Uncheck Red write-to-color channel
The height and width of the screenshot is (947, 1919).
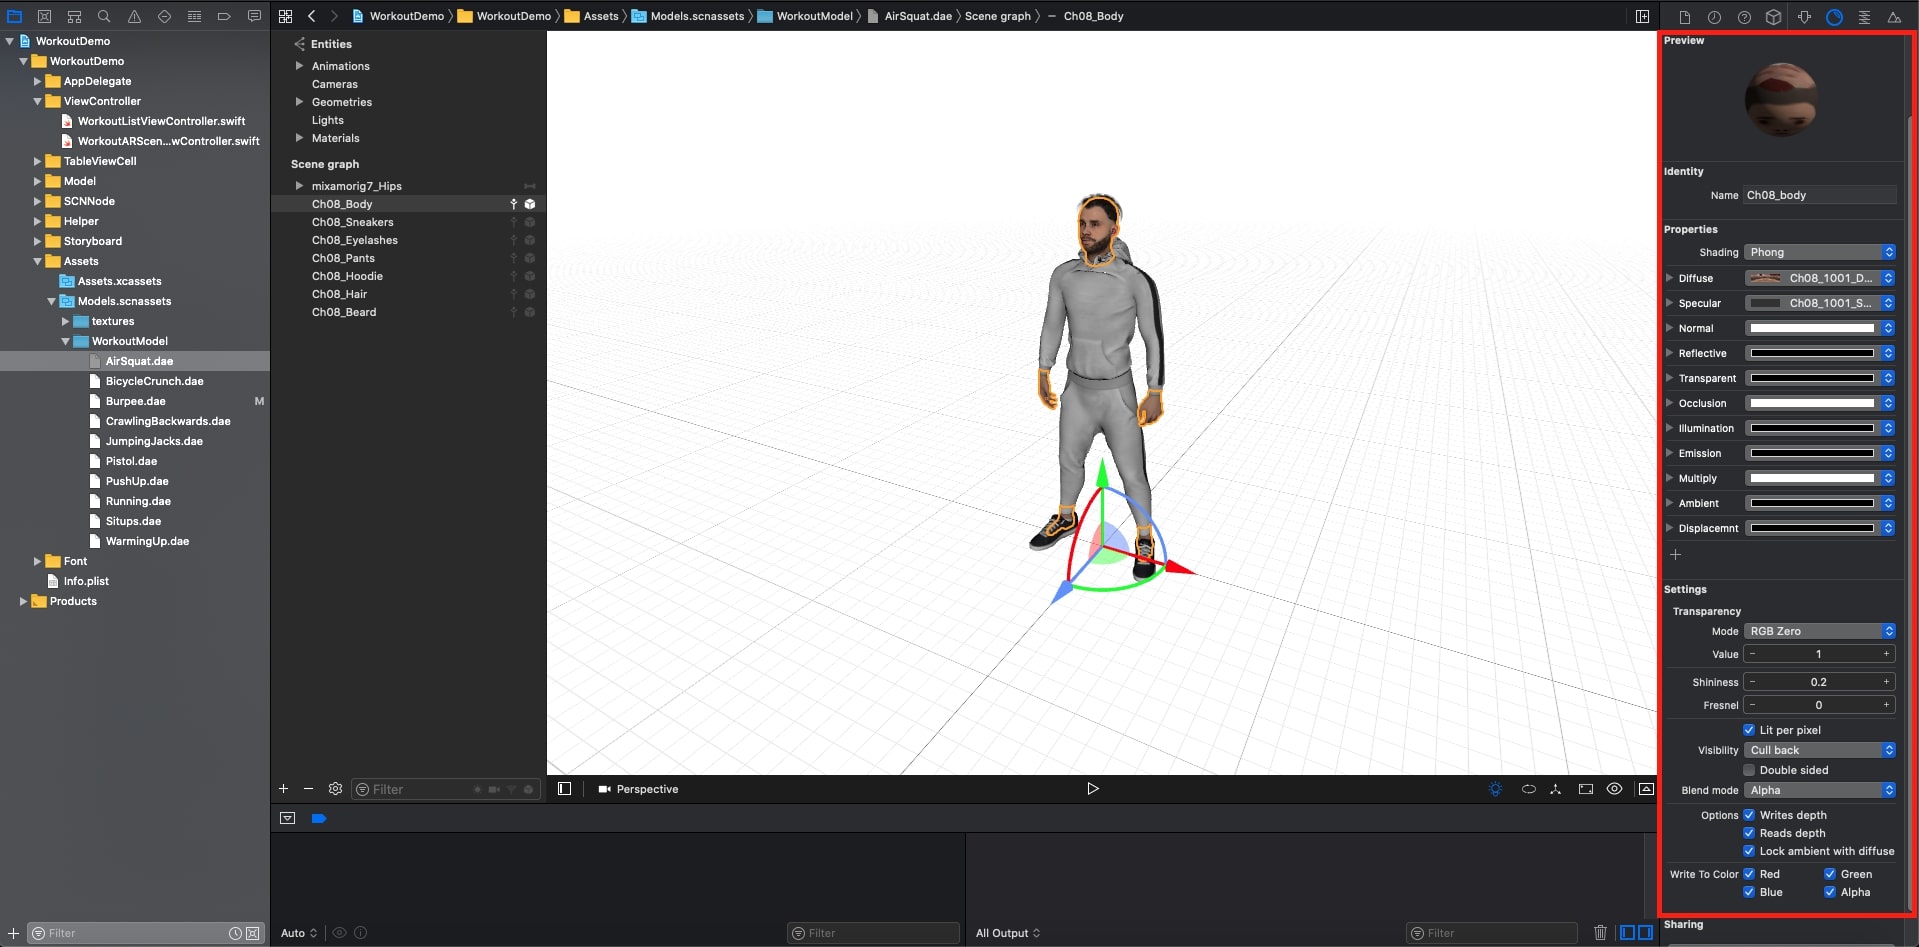[1749, 874]
